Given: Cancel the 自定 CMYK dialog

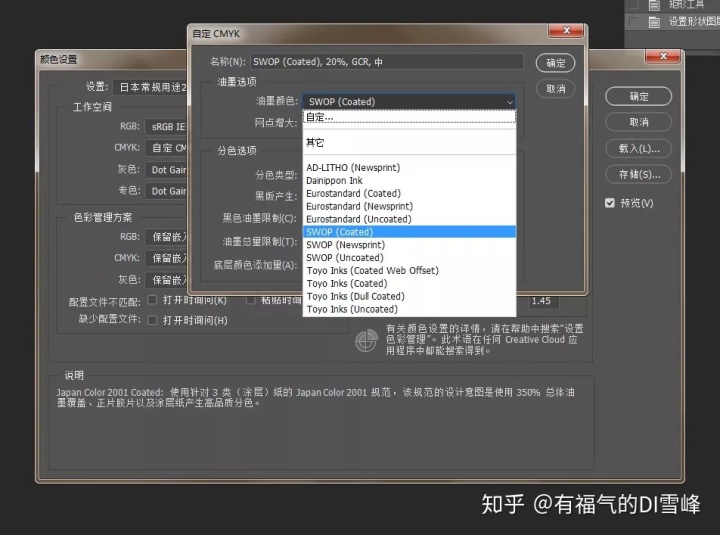Looking at the screenshot, I should [555, 89].
